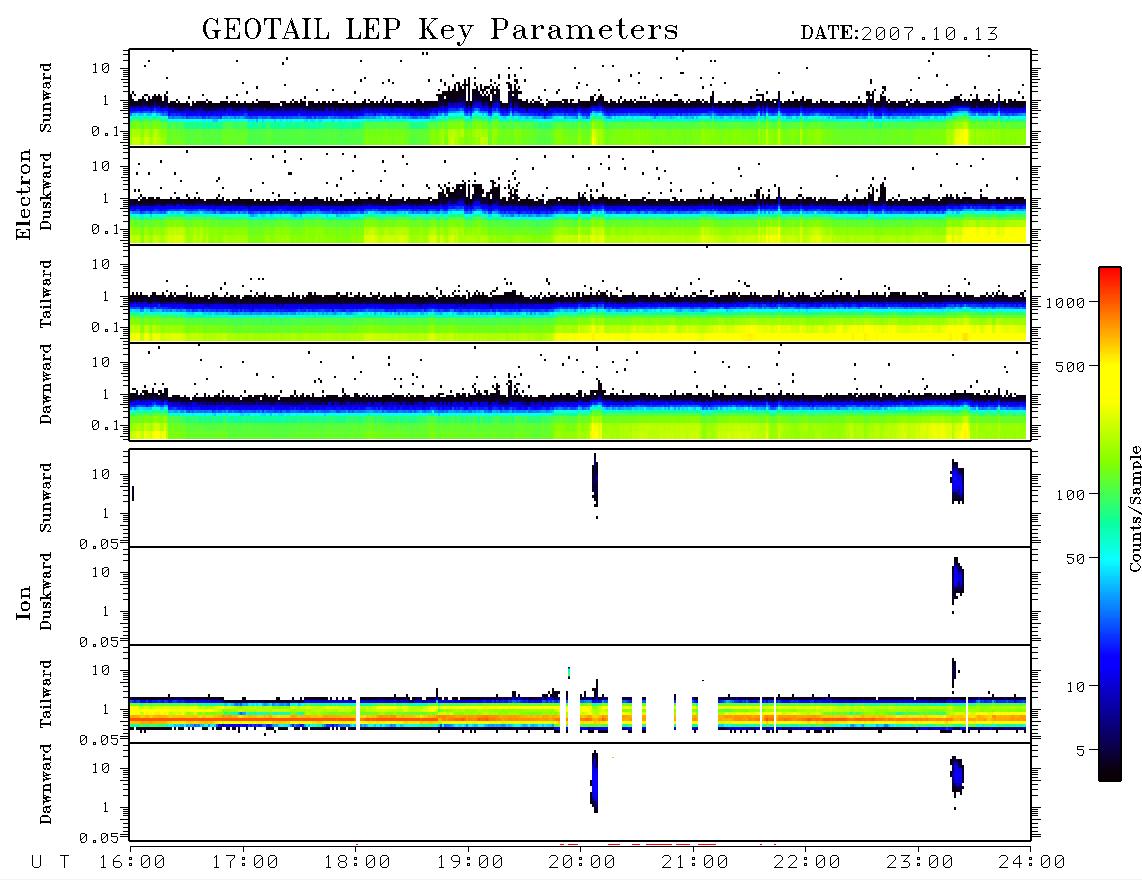Click the 'DATE:2007.10.13' label
This screenshot has height=880, width=1142.
pos(899,34)
